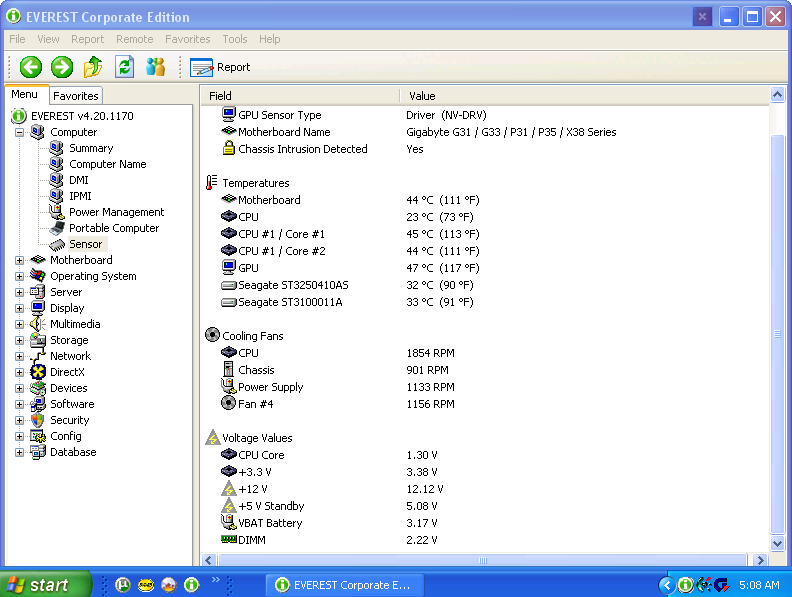Select the Voltage Values warning icon
The image size is (792, 597).
pyautogui.click(x=213, y=437)
